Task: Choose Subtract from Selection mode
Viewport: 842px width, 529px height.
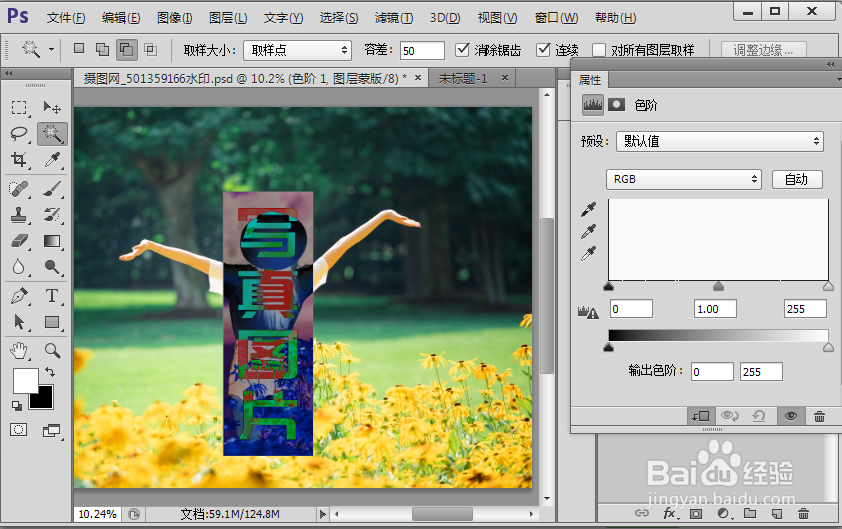Action: 126,50
